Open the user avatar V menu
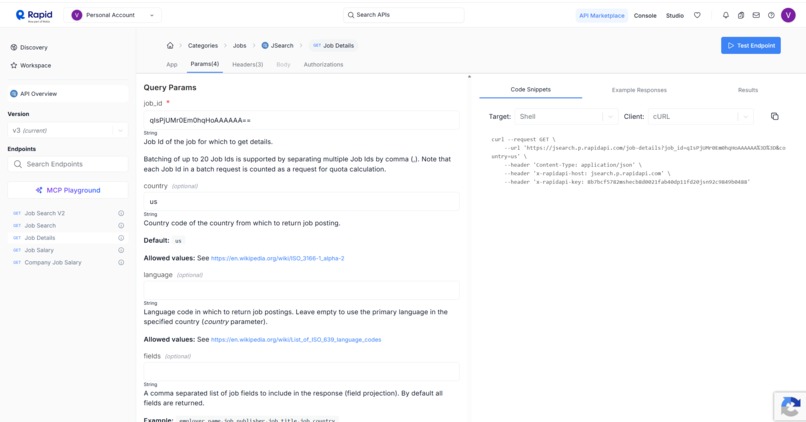This screenshot has width=806, height=422. click(788, 15)
